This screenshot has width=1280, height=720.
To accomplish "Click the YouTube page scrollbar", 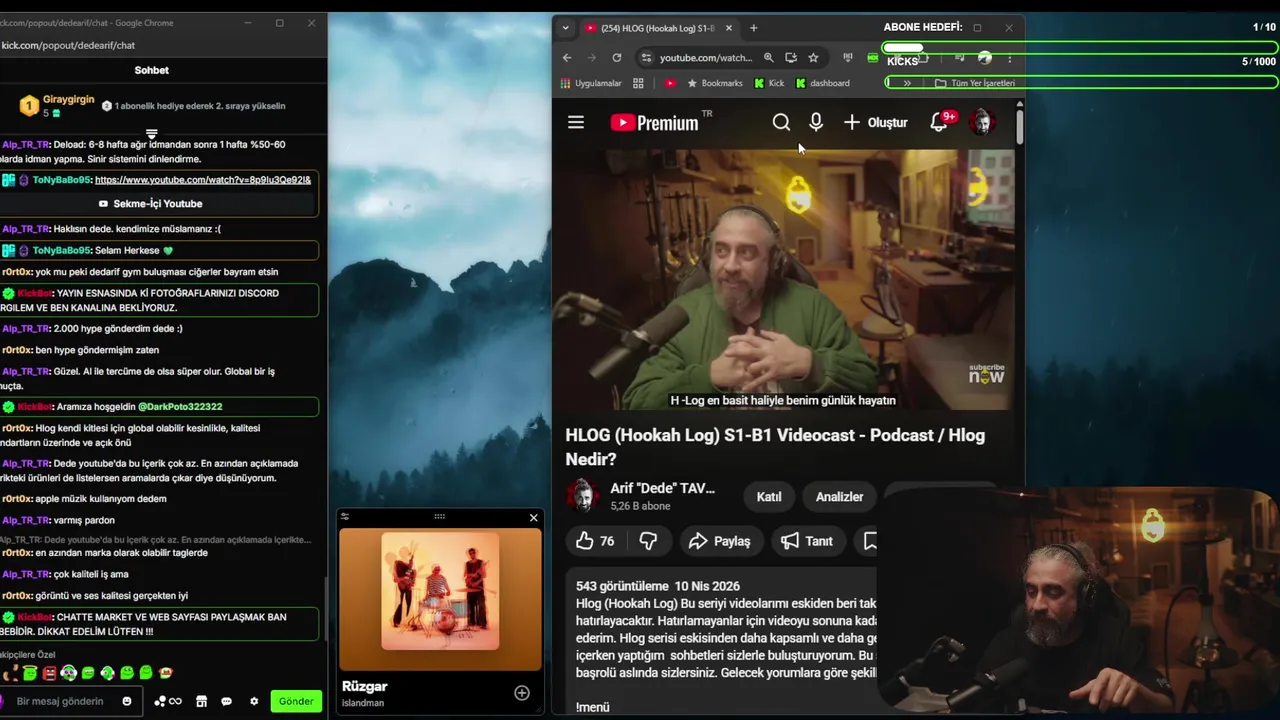I will pyautogui.click(x=1019, y=125).
